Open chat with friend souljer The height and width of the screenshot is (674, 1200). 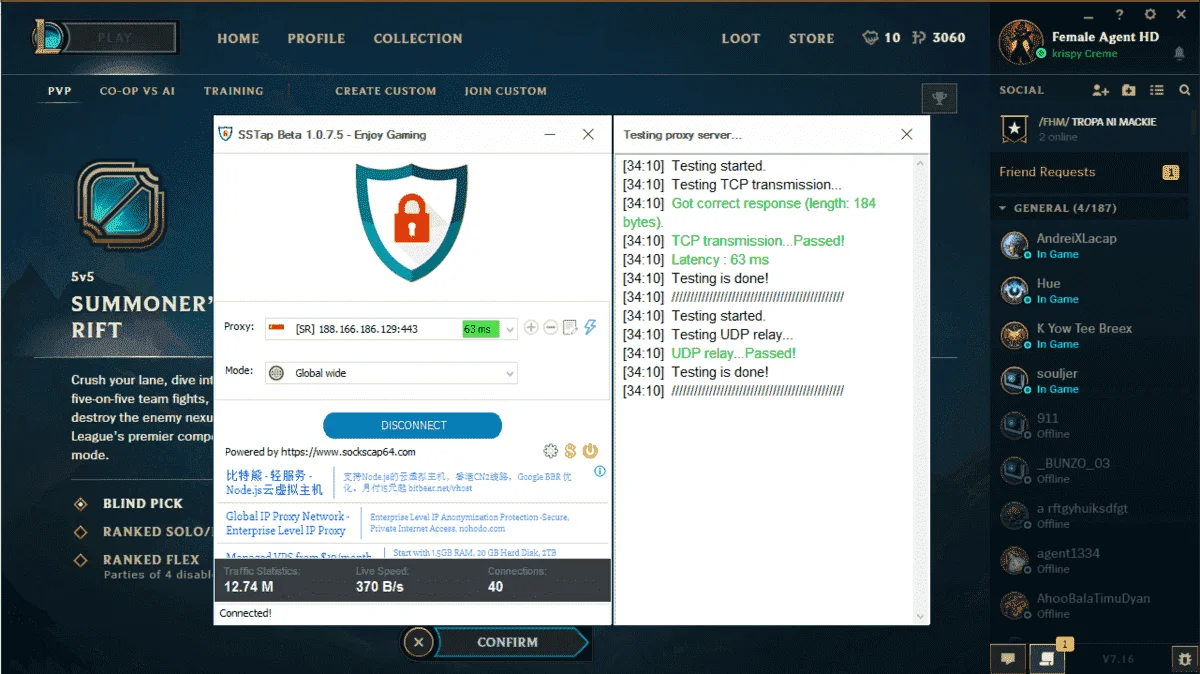point(1090,380)
